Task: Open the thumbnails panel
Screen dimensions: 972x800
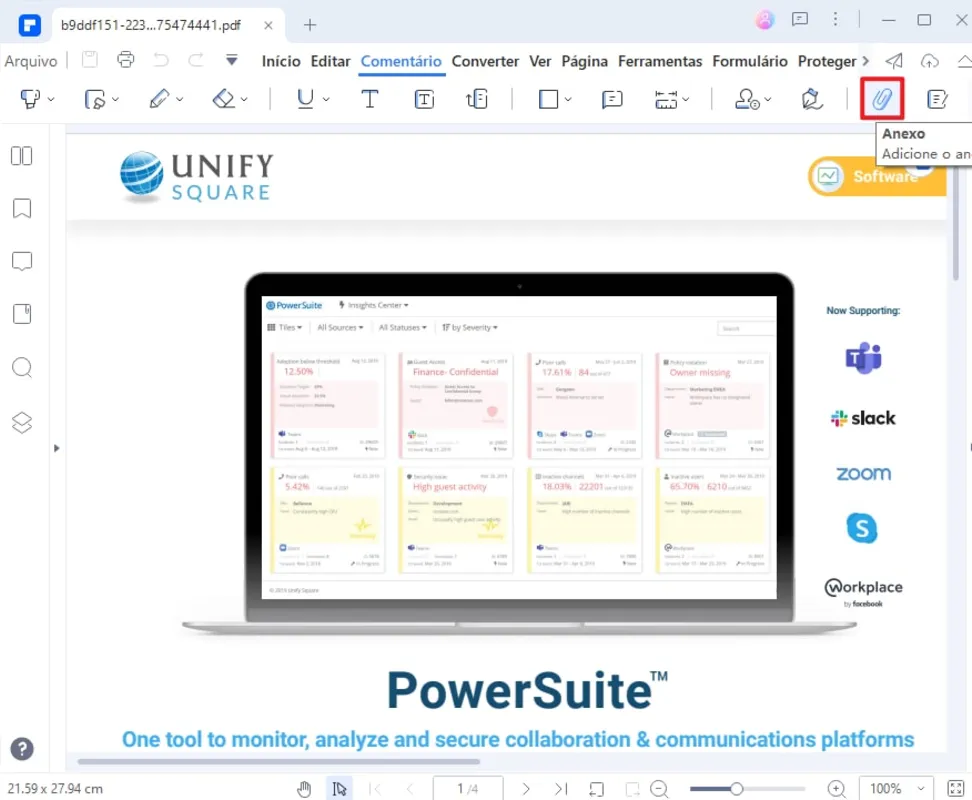Action: [22, 156]
